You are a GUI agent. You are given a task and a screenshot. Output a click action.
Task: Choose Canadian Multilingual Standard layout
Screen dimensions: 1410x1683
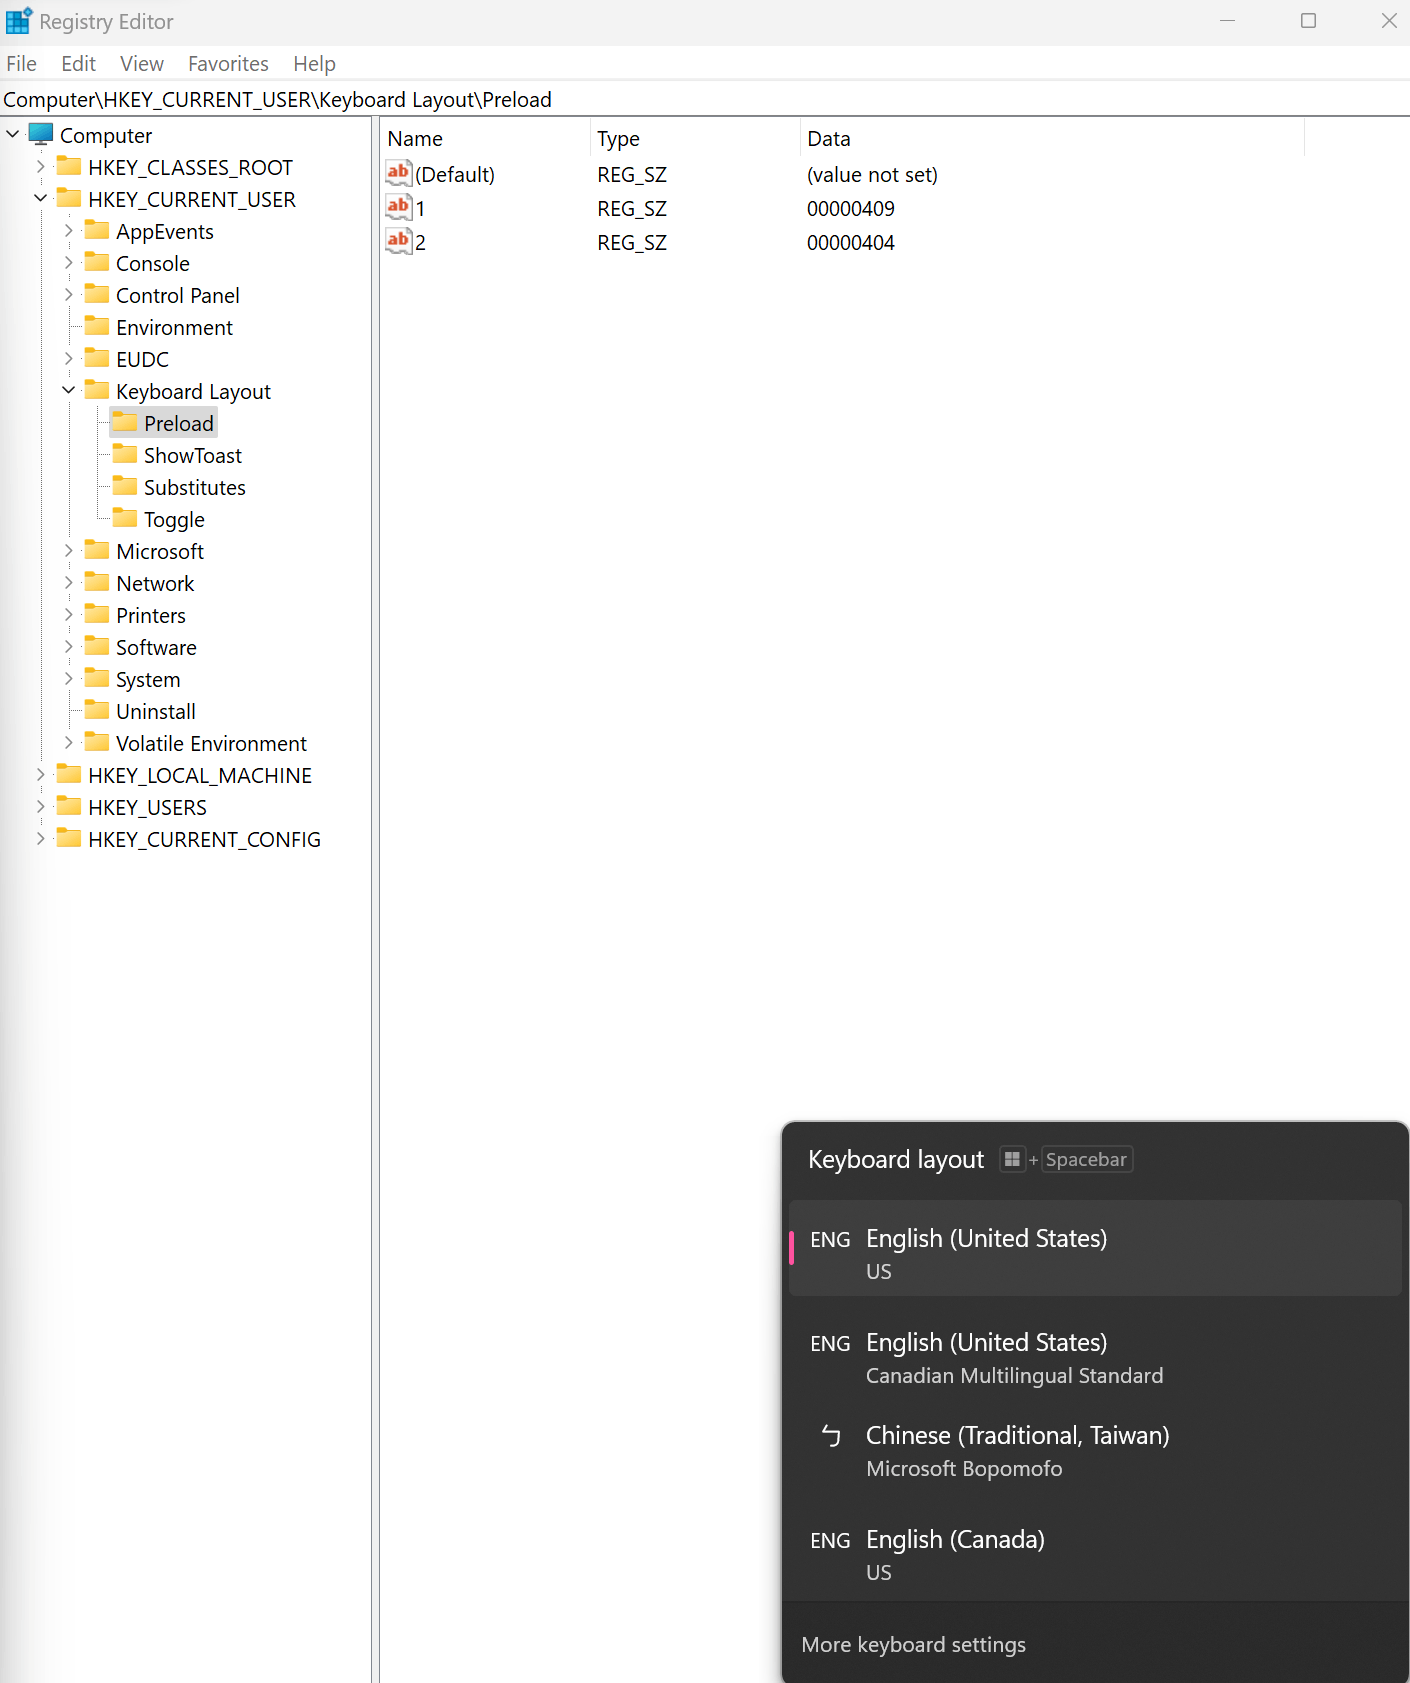tap(1095, 1358)
